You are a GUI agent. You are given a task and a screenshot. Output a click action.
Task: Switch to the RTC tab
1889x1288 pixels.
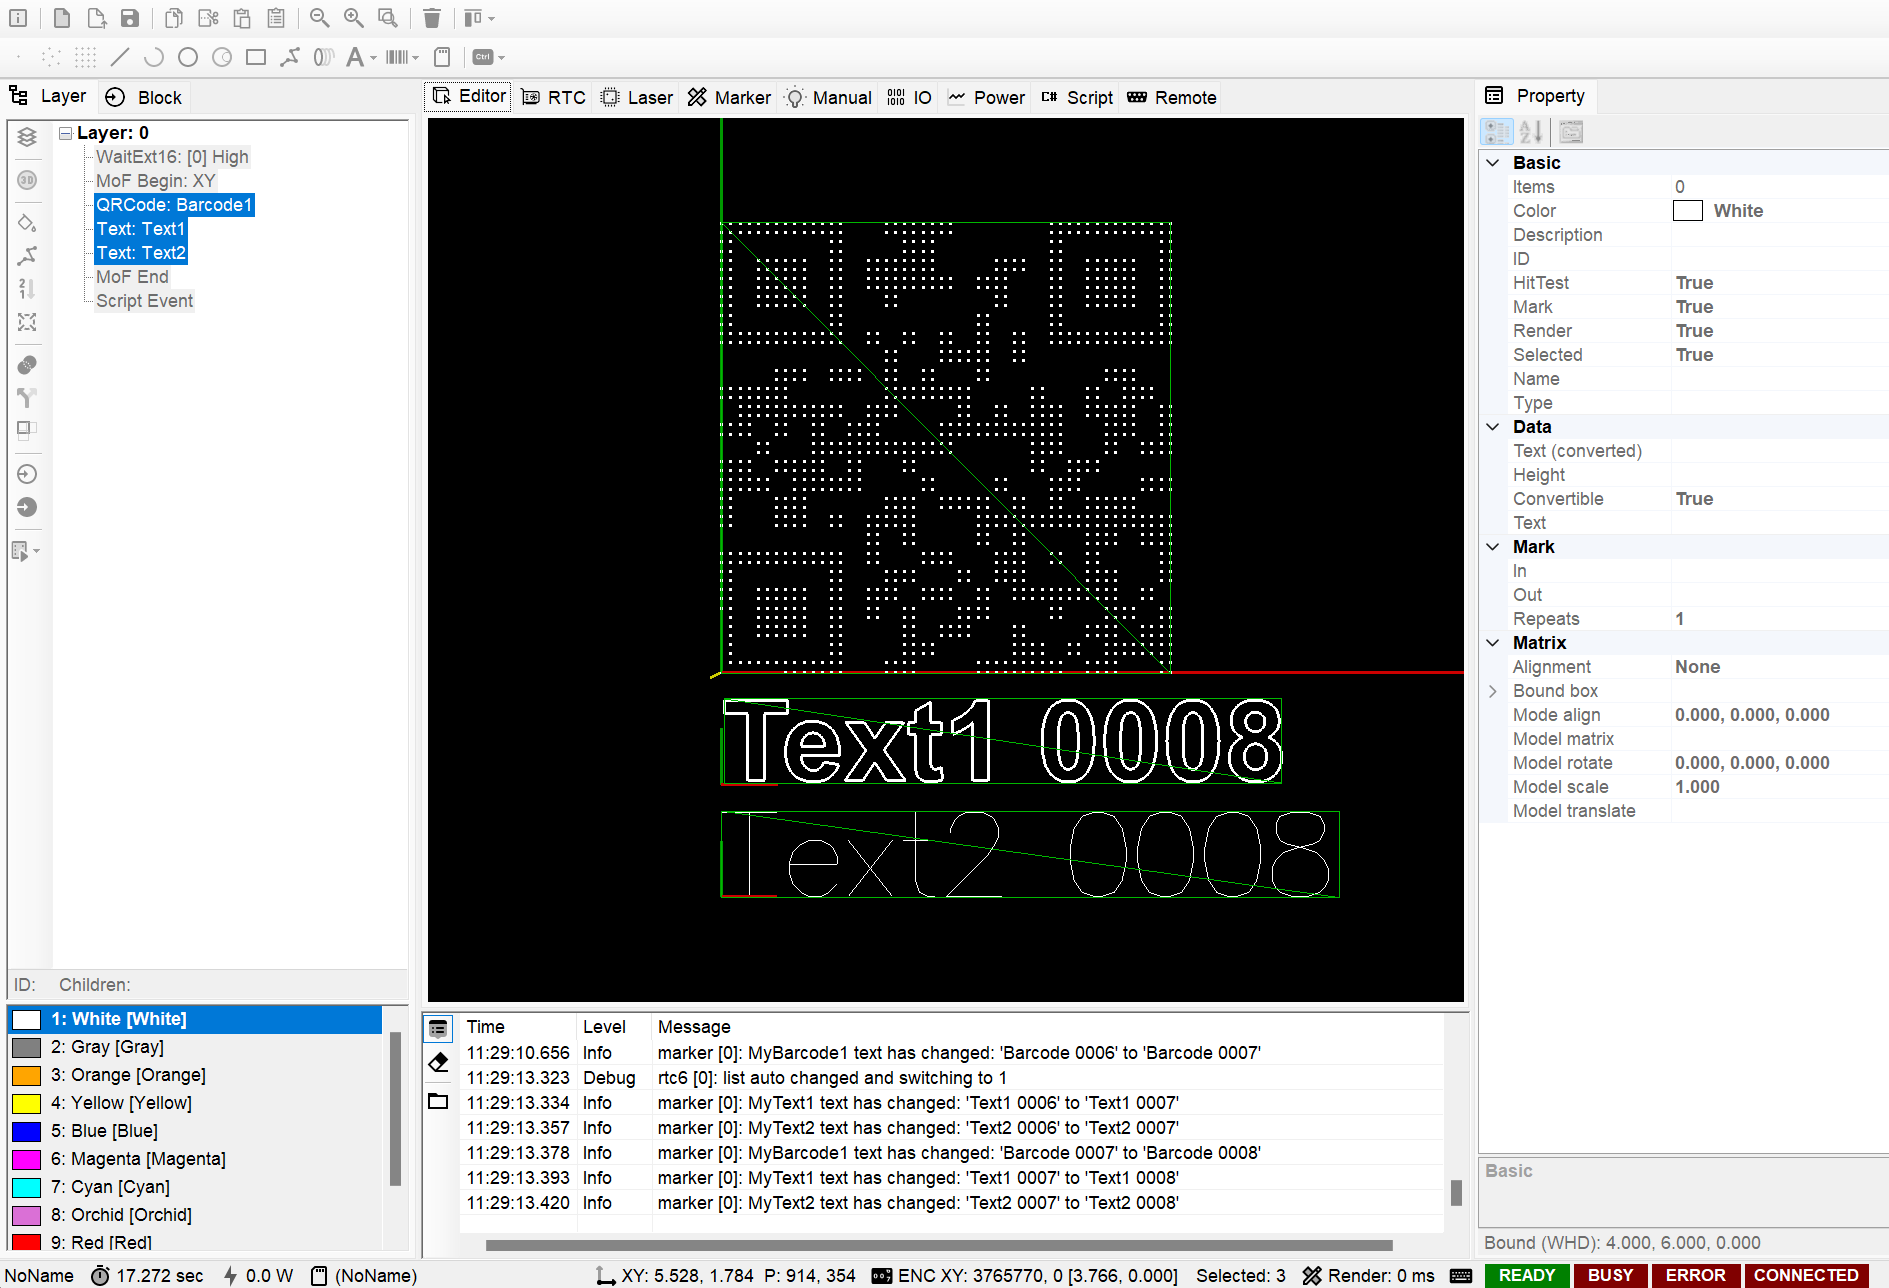click(554, 97)
